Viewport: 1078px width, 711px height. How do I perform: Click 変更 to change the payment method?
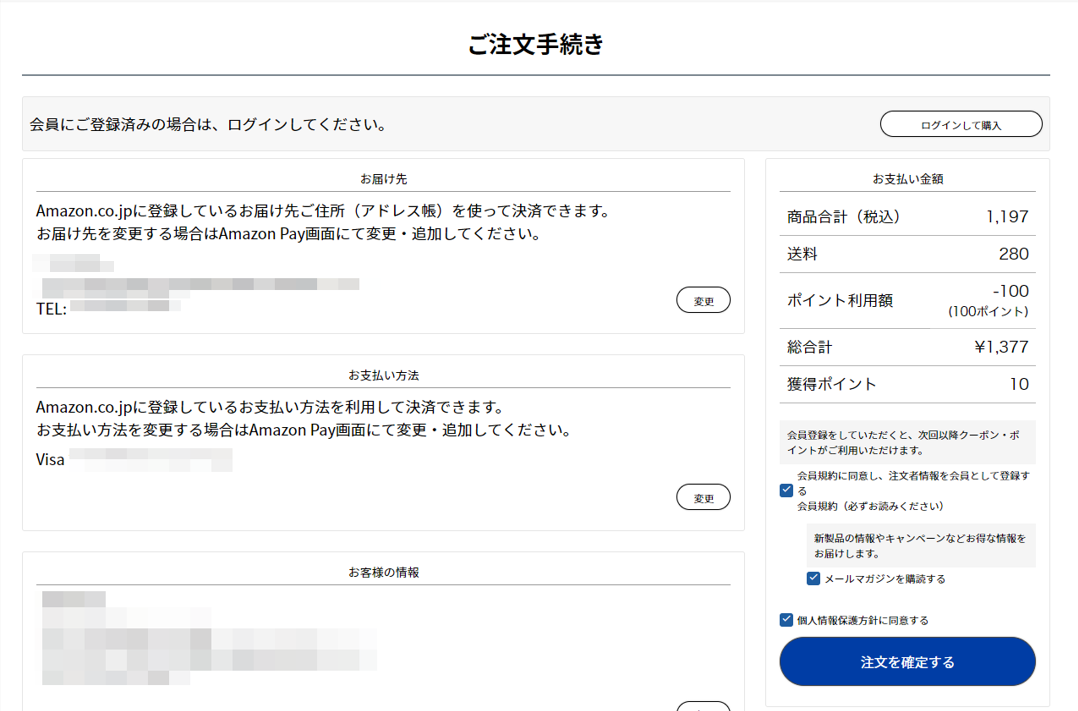(703, 496)
